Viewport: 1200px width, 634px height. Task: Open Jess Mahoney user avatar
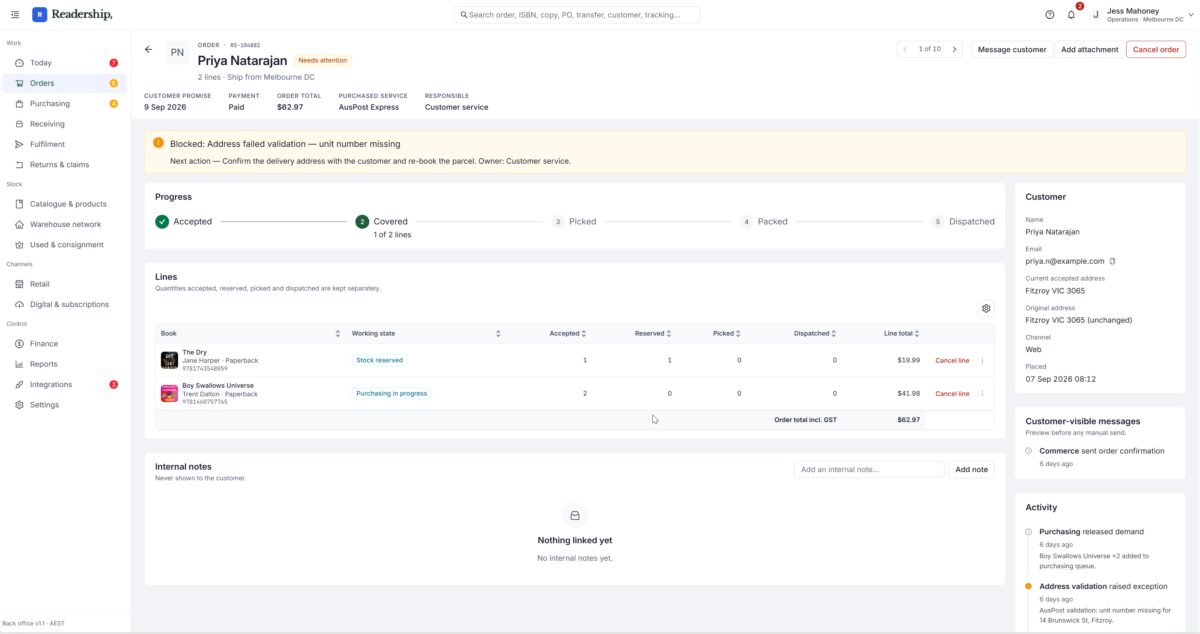(1096, 15)
